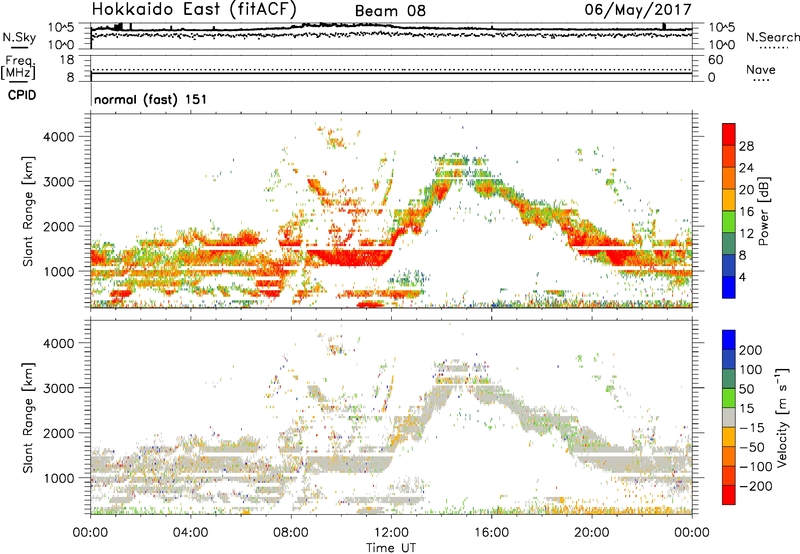This screenshot has width=800, height=554.
Task: Select the "CPID" row label
Action: 22,95
